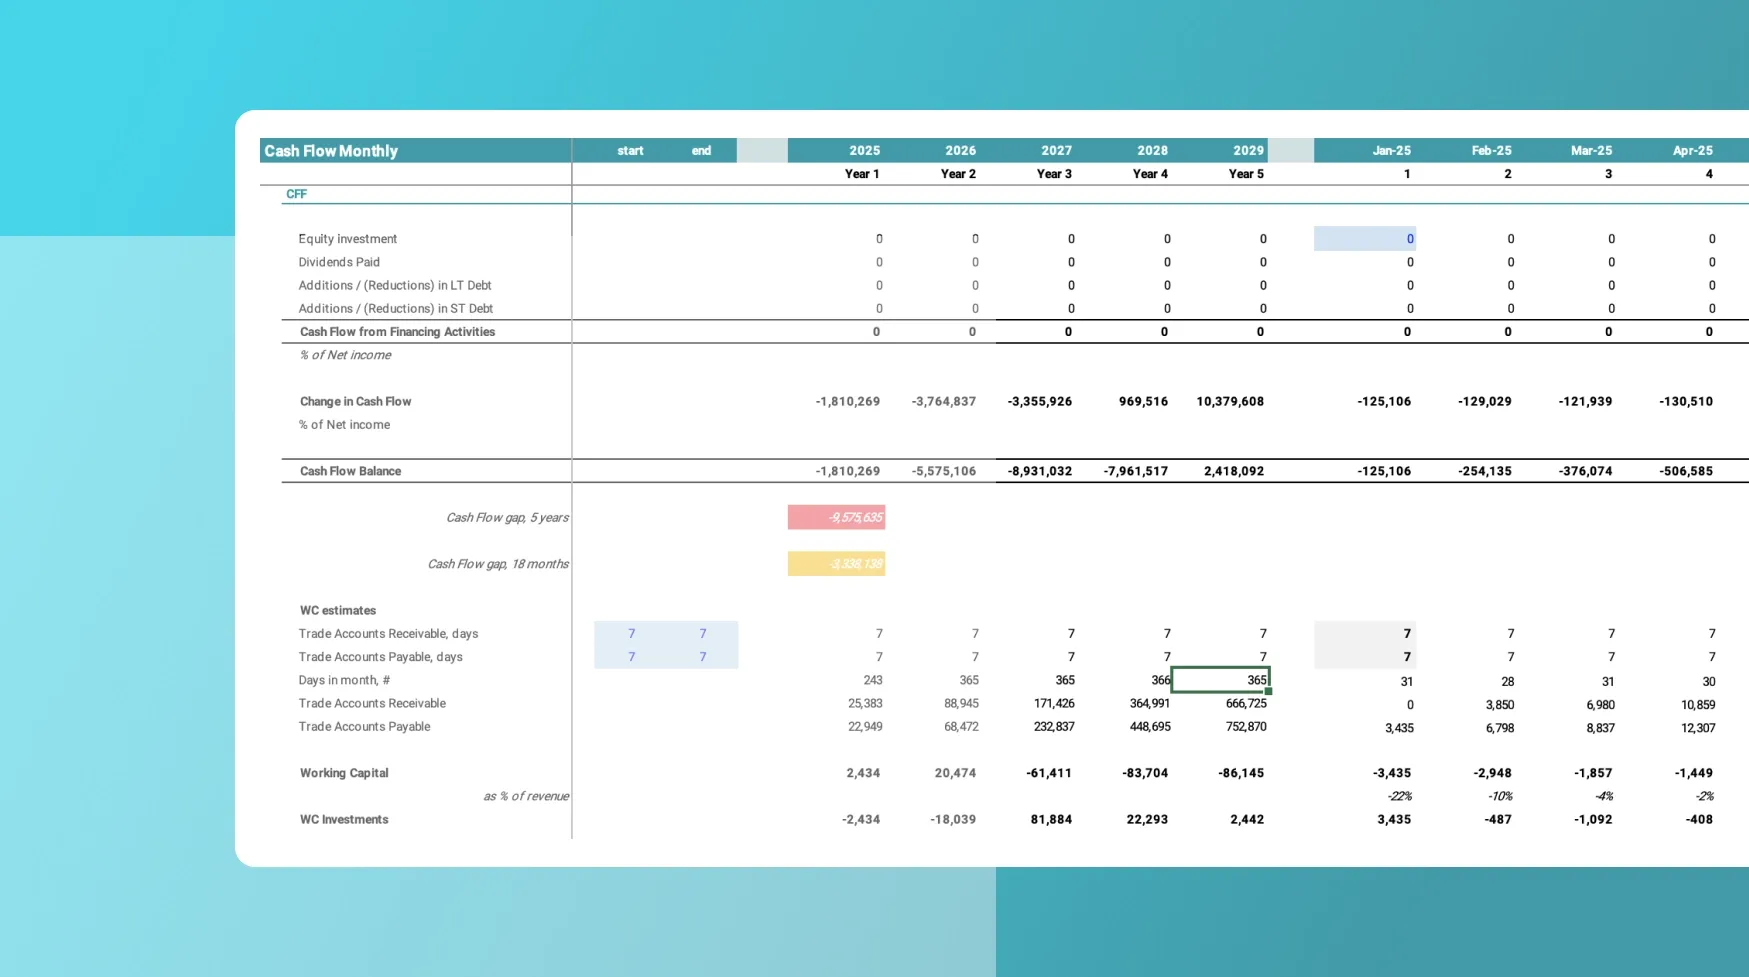
Task: Select WC Investments 2027 value 81,884
Action: pos(1051,820)
